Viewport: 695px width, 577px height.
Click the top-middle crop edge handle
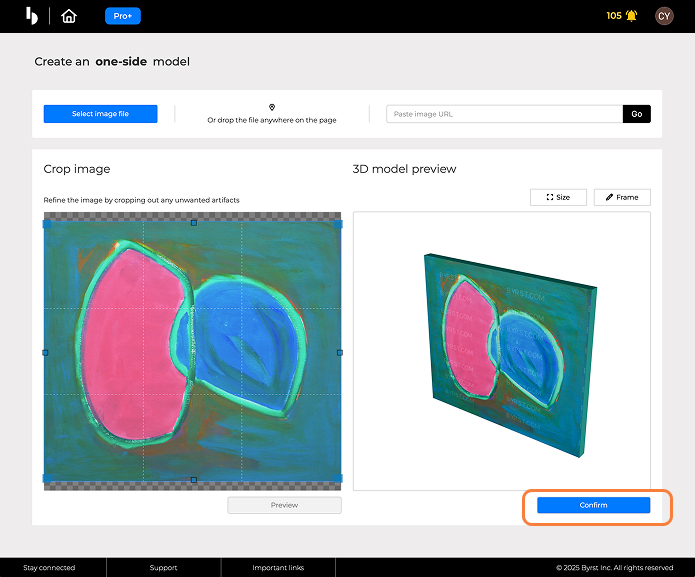(193, 223)
